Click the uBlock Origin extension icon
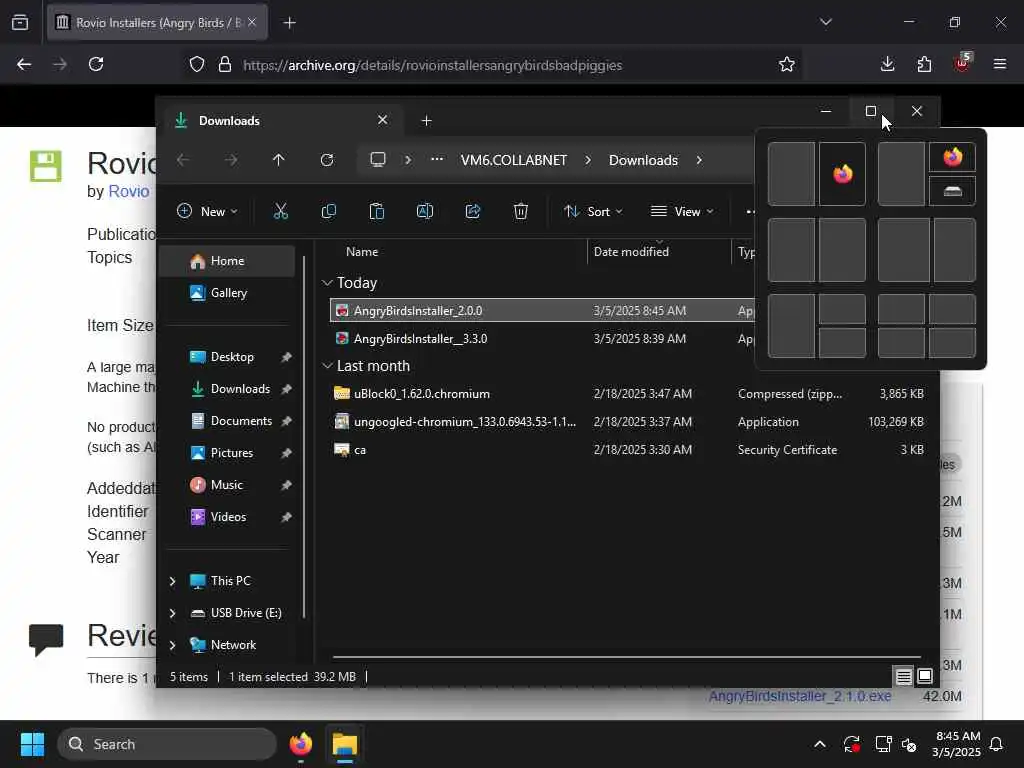 [x=962, y=63]
